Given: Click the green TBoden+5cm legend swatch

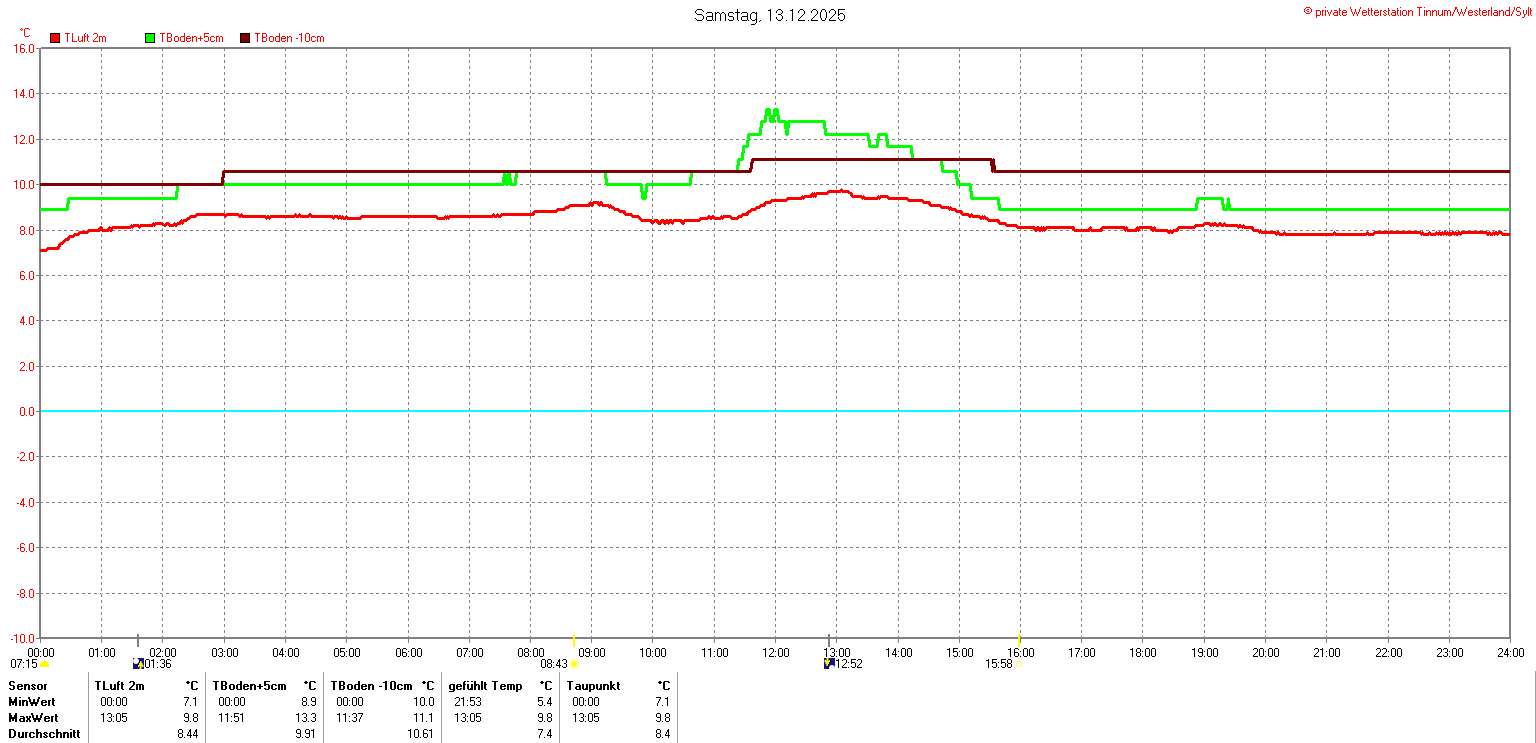Looking at the screenshot, I should 151,38.
